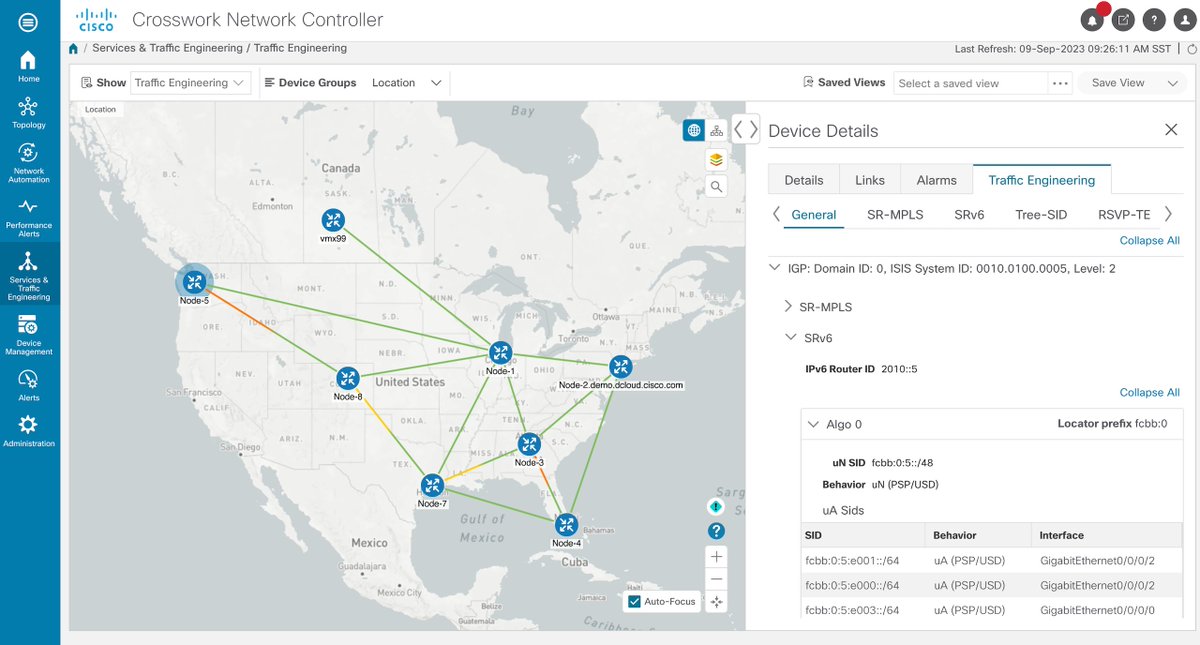Select Node-1 on the map
Screen dimensions: 1200x645
(500, 352)
